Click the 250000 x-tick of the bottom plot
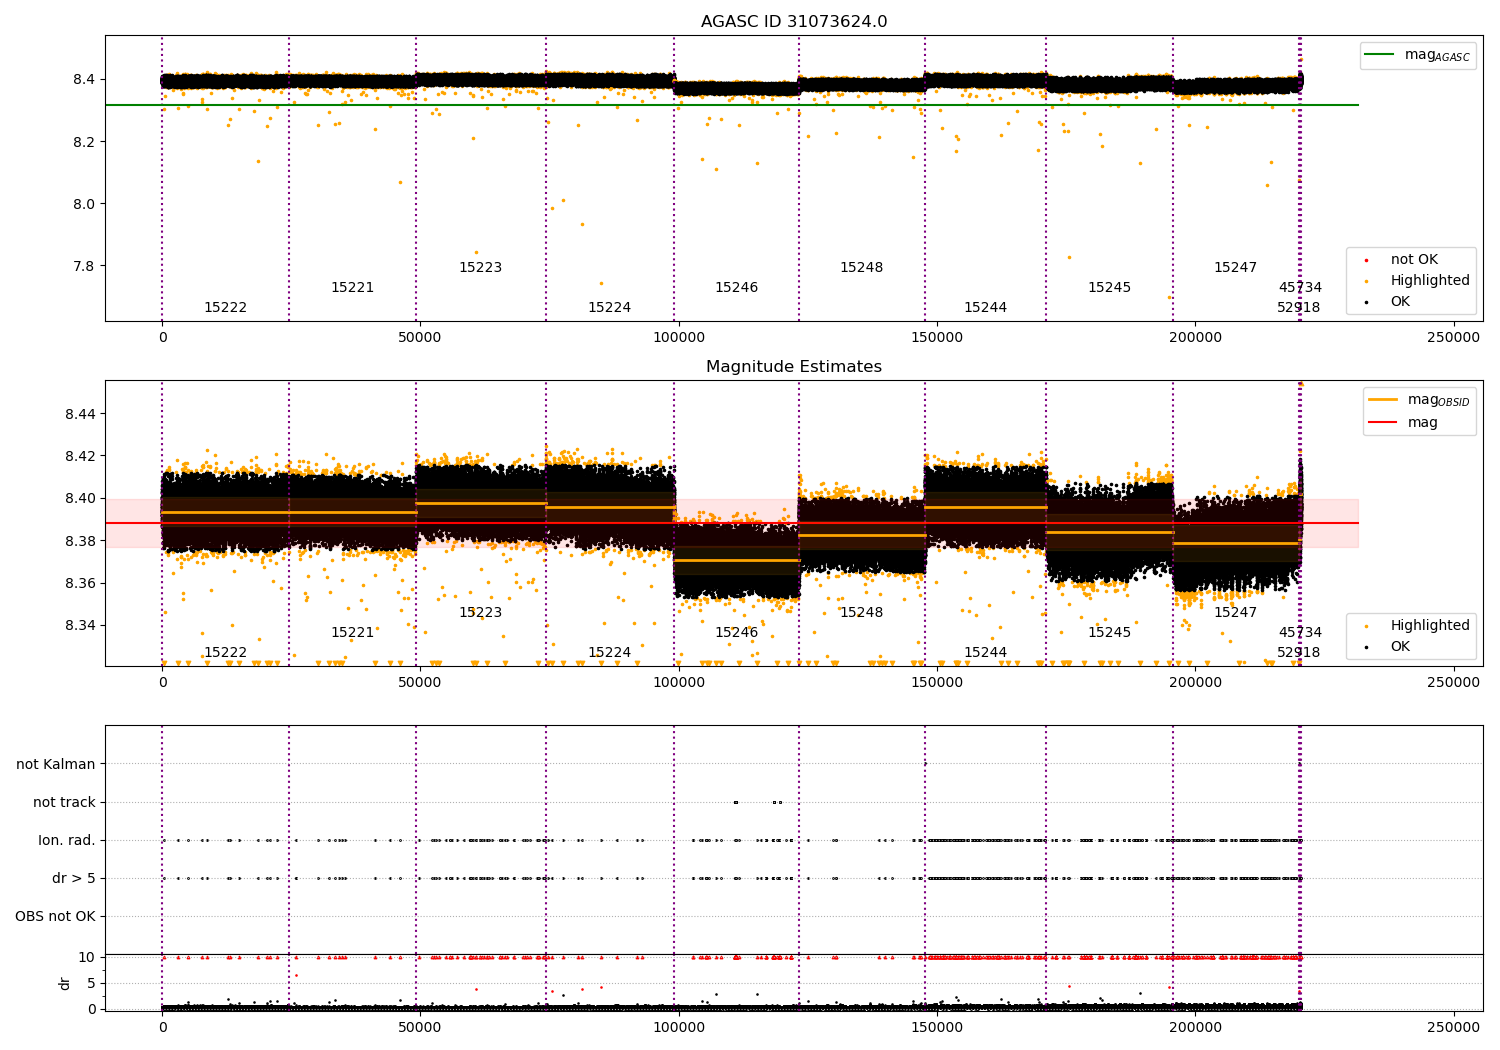The width and height of the screenshot is (1500, 1050). point(1453,1027)
